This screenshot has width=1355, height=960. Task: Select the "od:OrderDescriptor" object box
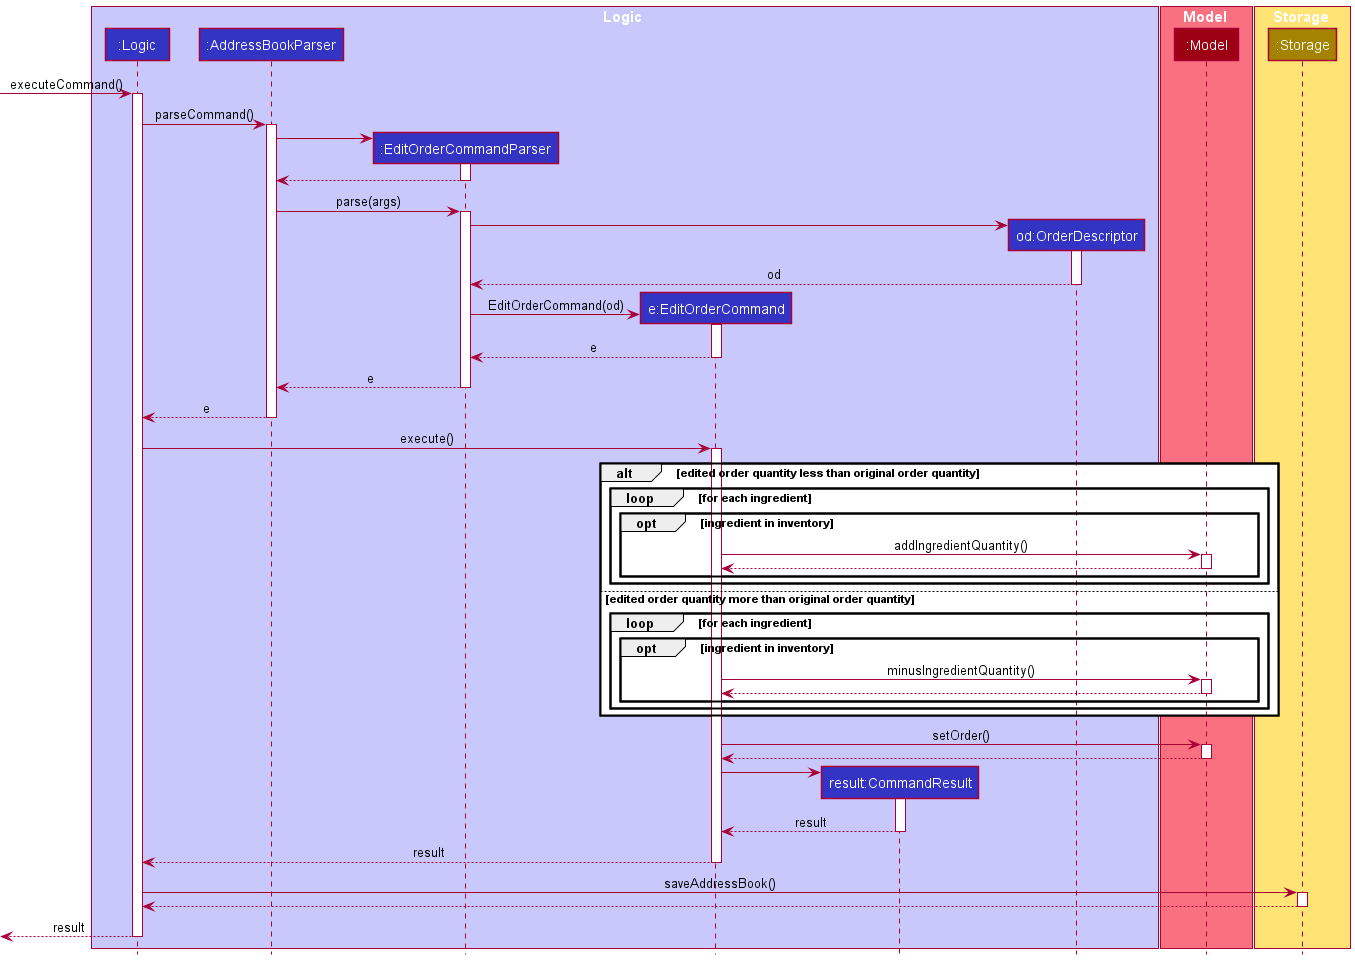[x=1075, y=235]
